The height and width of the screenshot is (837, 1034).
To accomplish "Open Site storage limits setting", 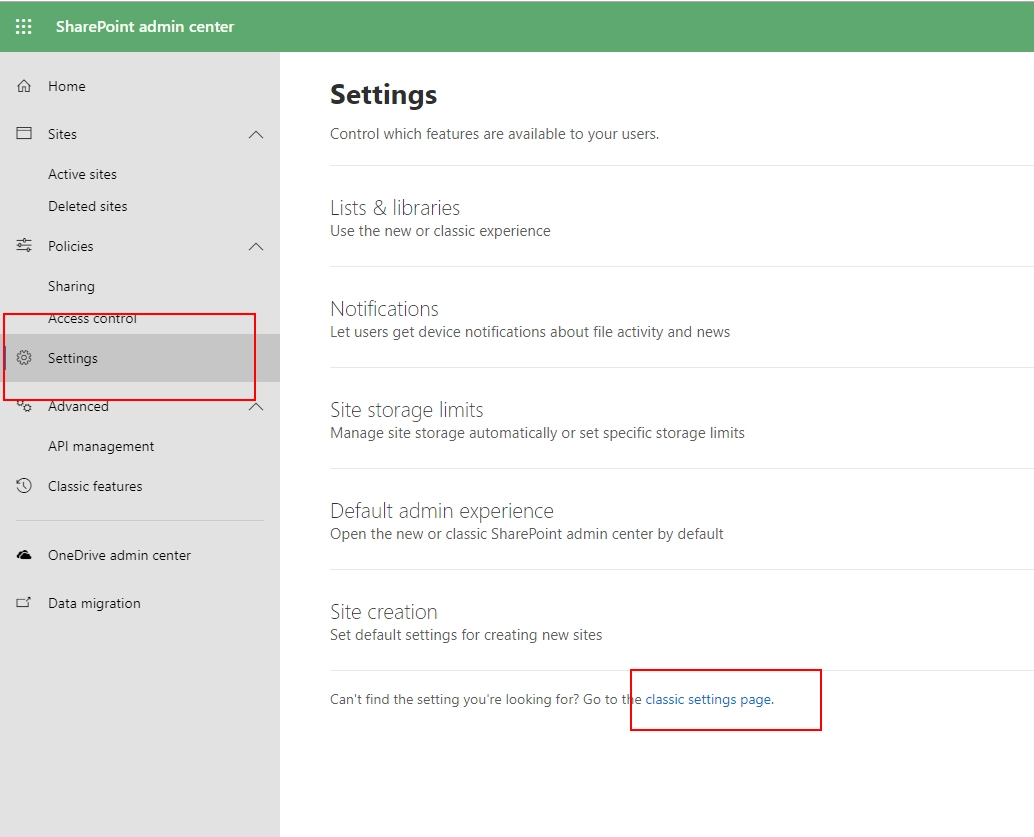I will [x=407, y=410].
